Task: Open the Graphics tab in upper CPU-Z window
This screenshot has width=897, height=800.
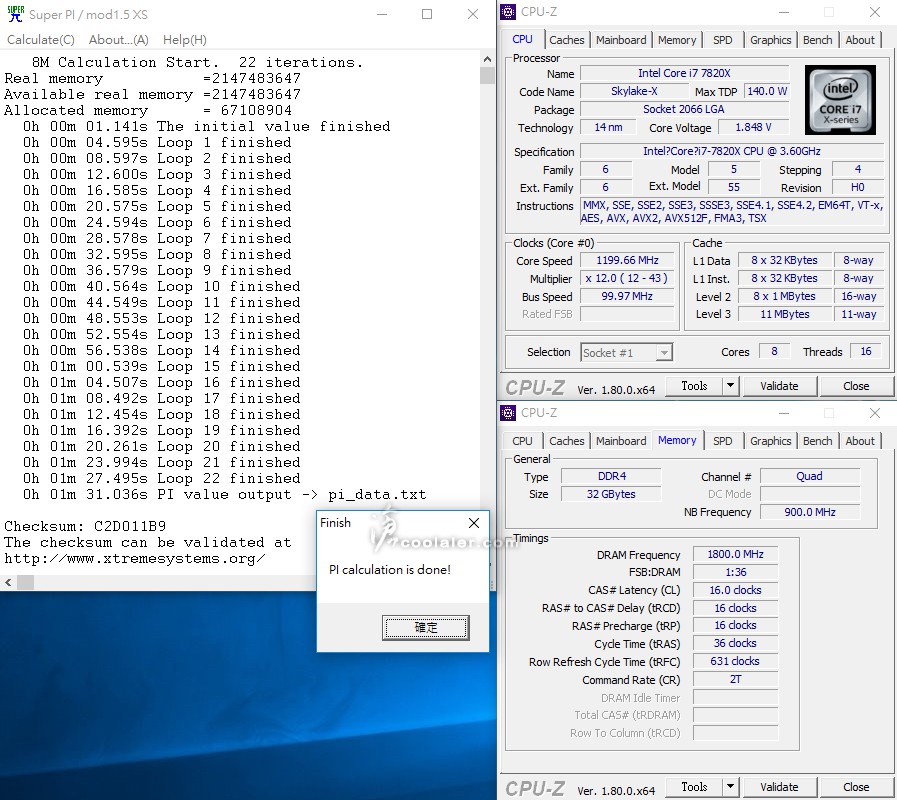Action: [771, 39]
